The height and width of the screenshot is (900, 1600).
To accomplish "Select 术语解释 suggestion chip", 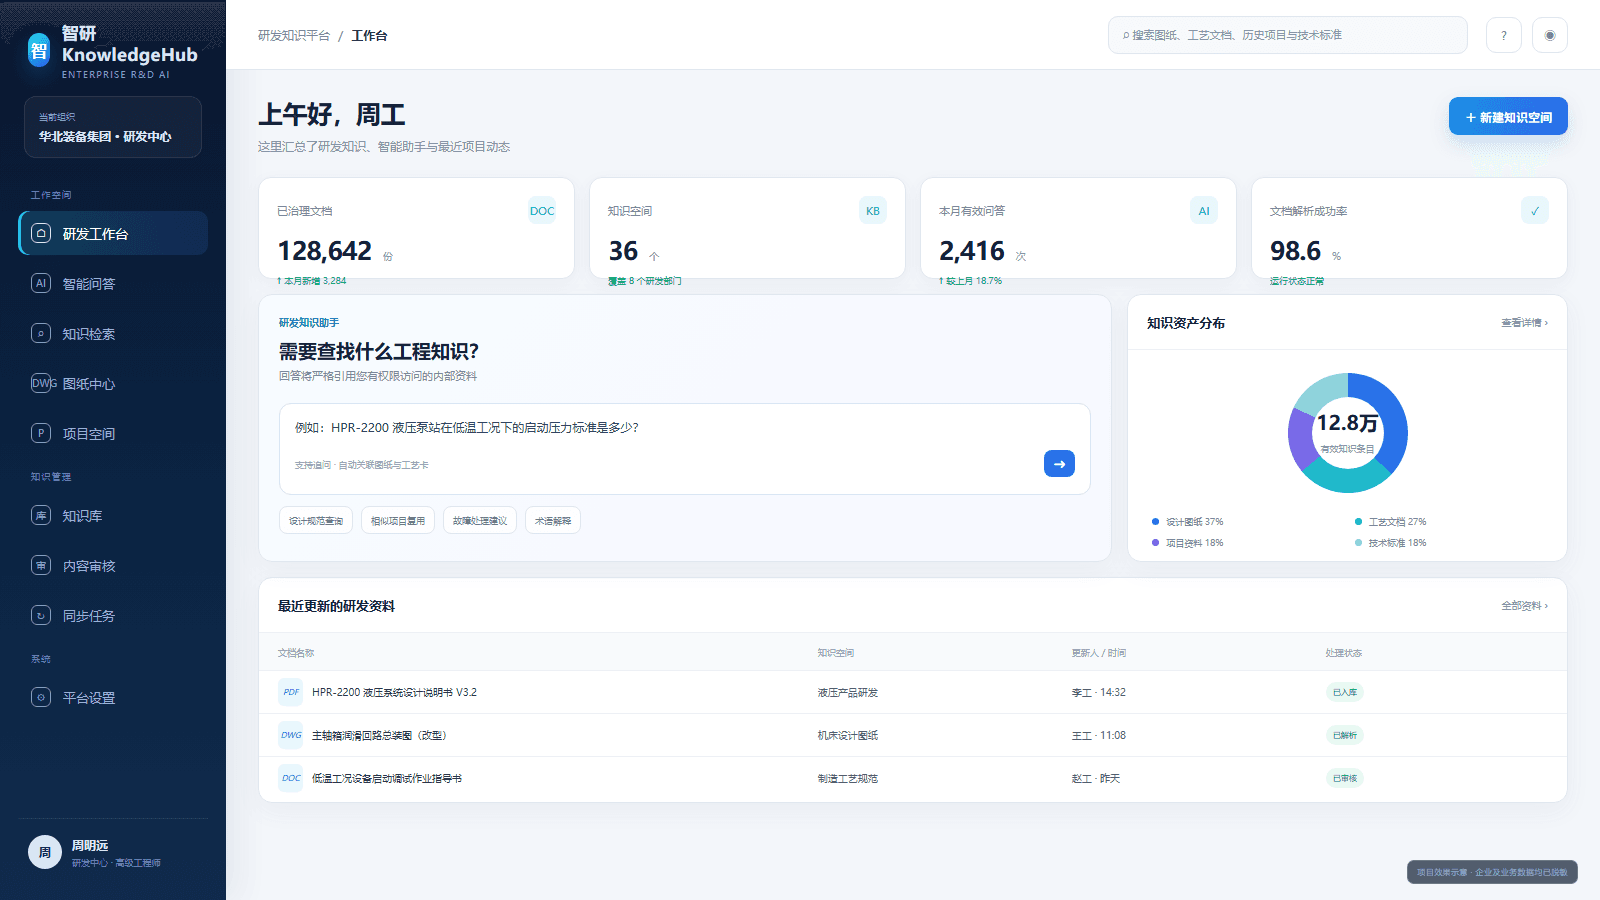I will (553, 521).
